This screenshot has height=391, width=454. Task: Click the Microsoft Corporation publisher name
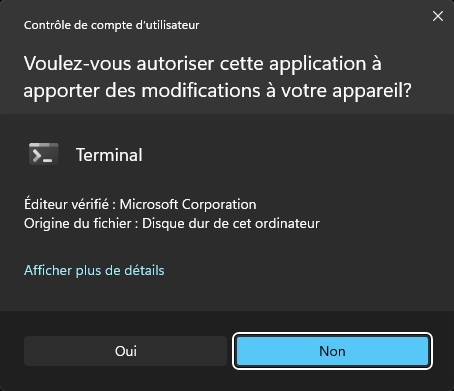[188, 204]
